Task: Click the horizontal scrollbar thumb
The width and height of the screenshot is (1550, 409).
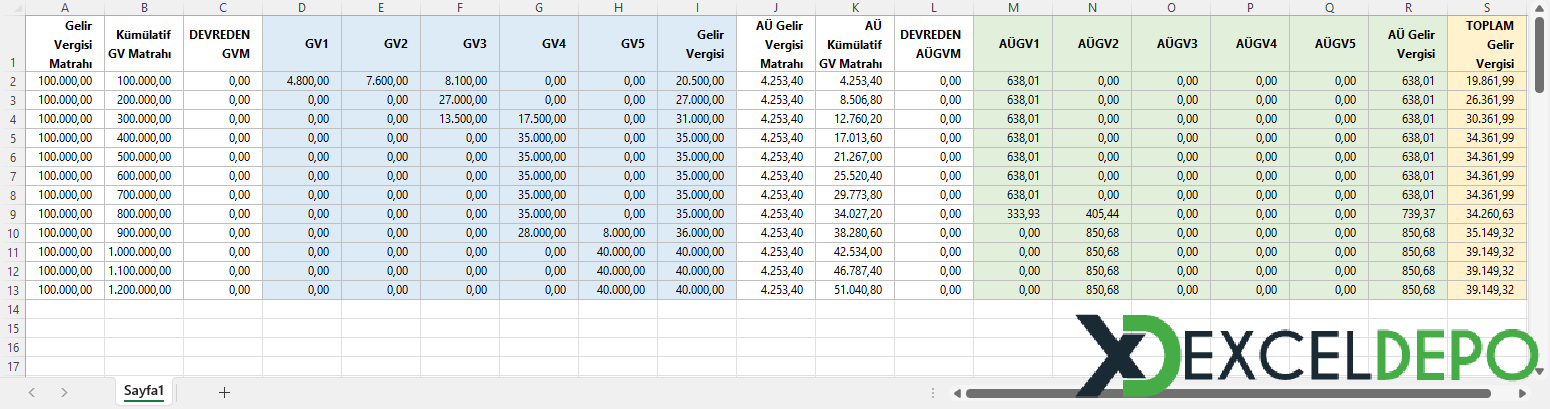Action: coord(1228,393)
